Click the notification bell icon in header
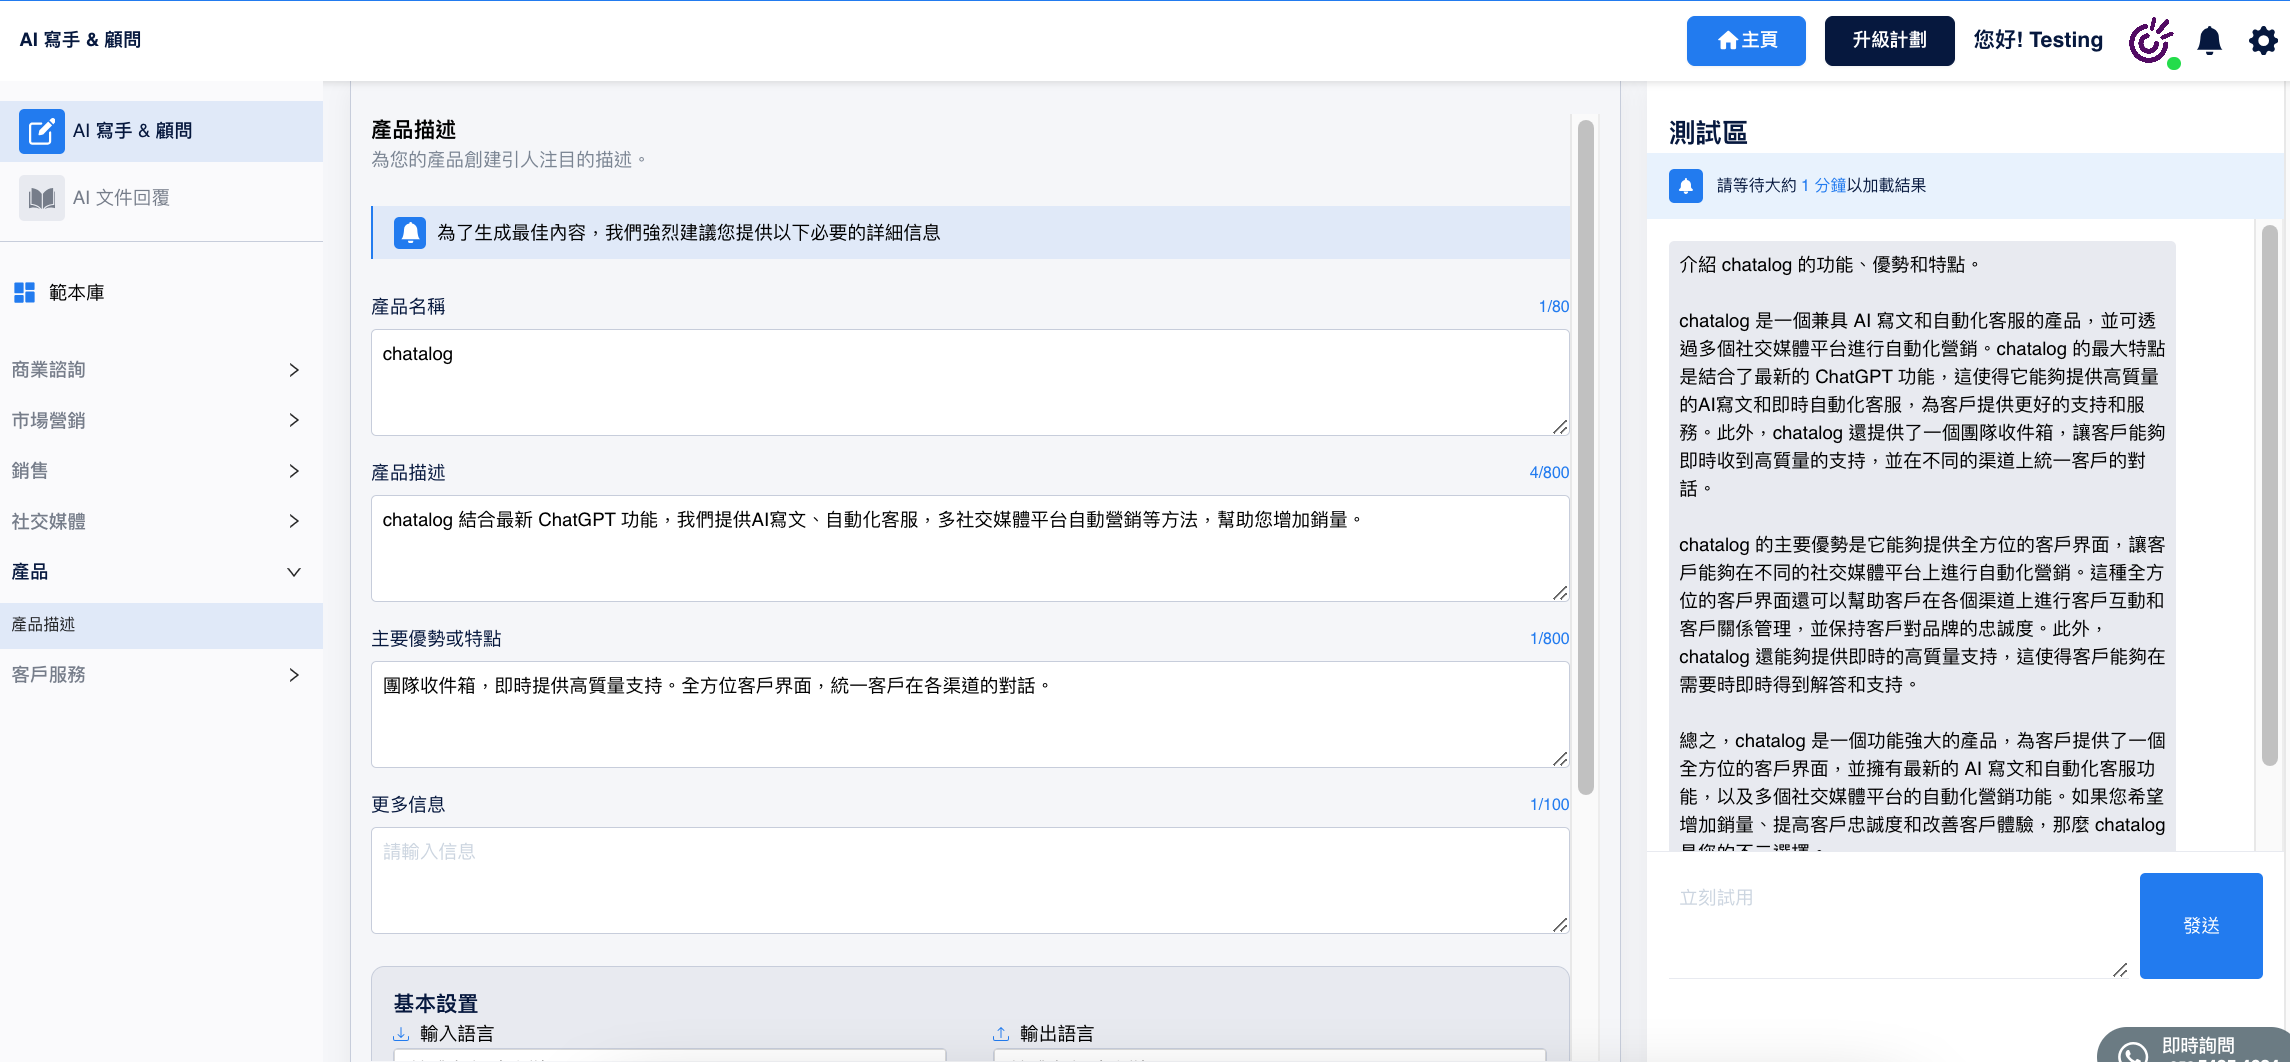This screenshot has width=2290, height=1062. click(x=2209, y=41)
